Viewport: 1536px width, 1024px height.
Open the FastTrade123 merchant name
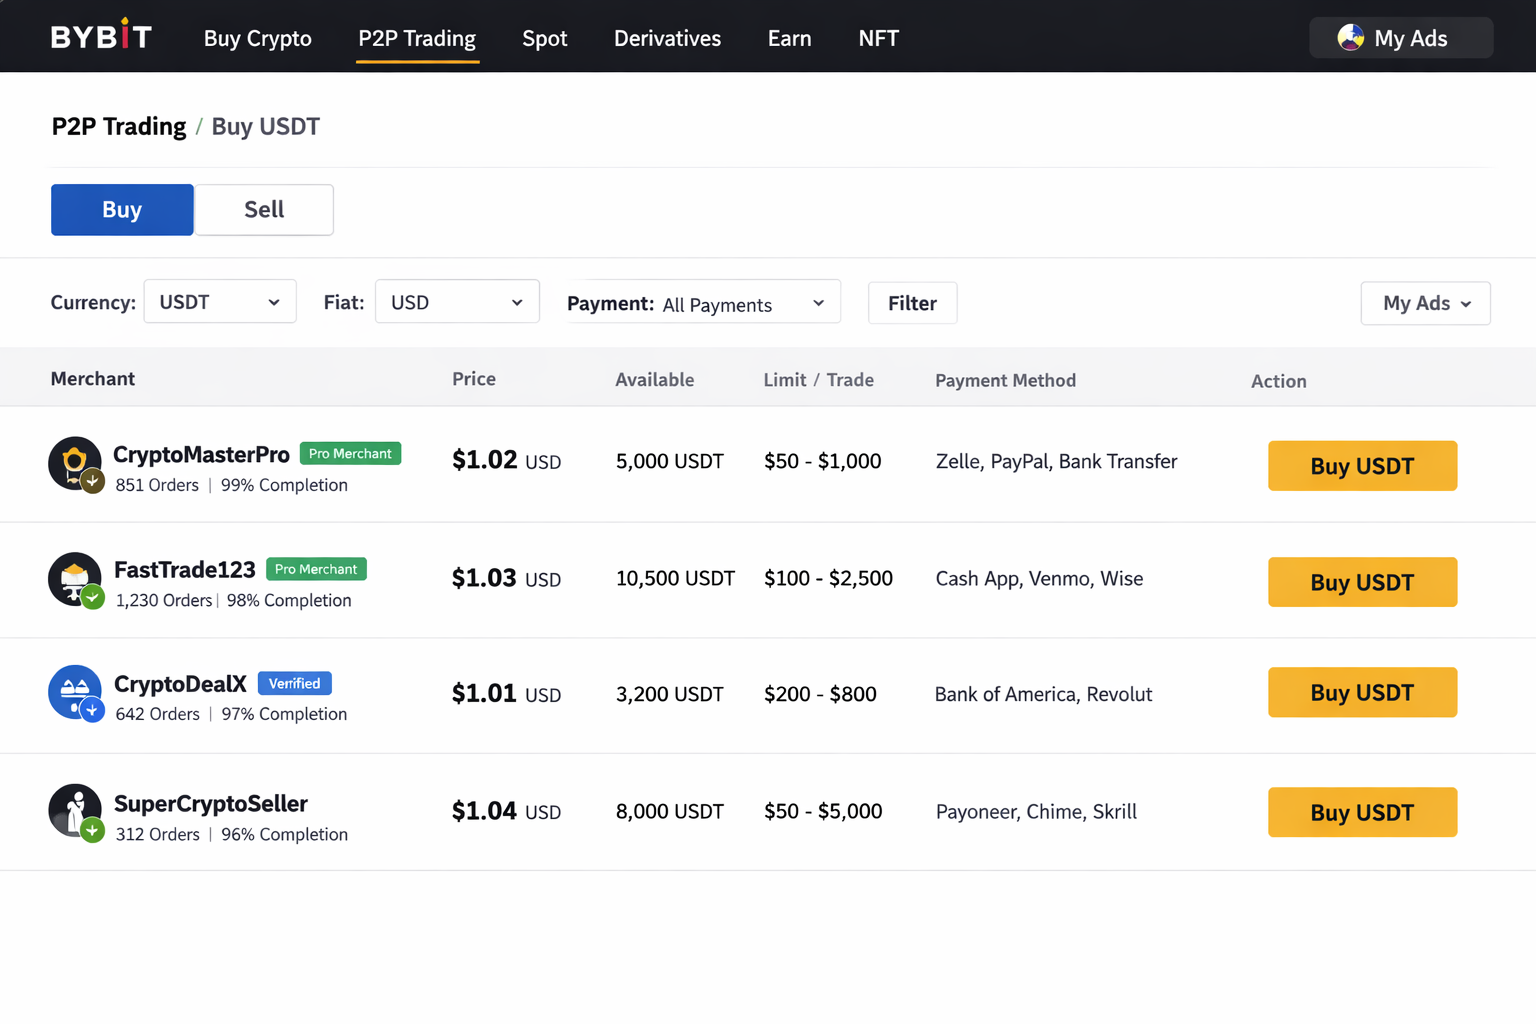[185, 570]
